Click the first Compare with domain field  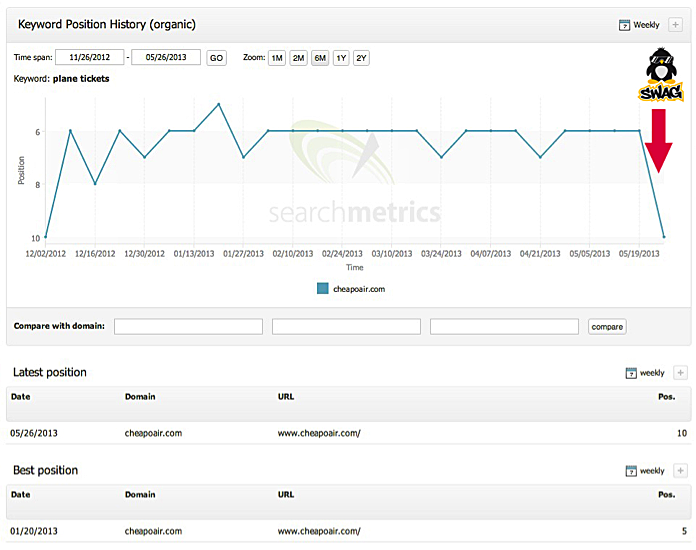pos(188,326)
